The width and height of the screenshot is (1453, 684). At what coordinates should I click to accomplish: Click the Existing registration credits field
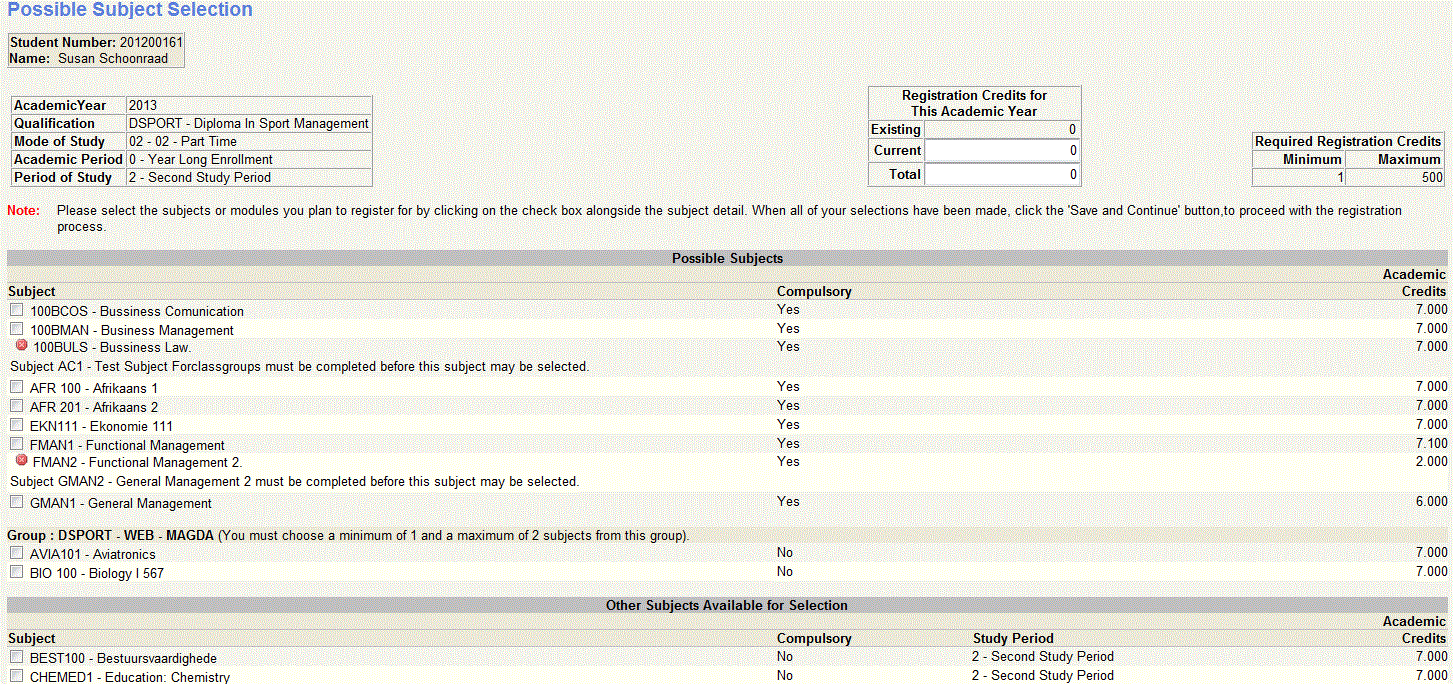[1001, 129]
